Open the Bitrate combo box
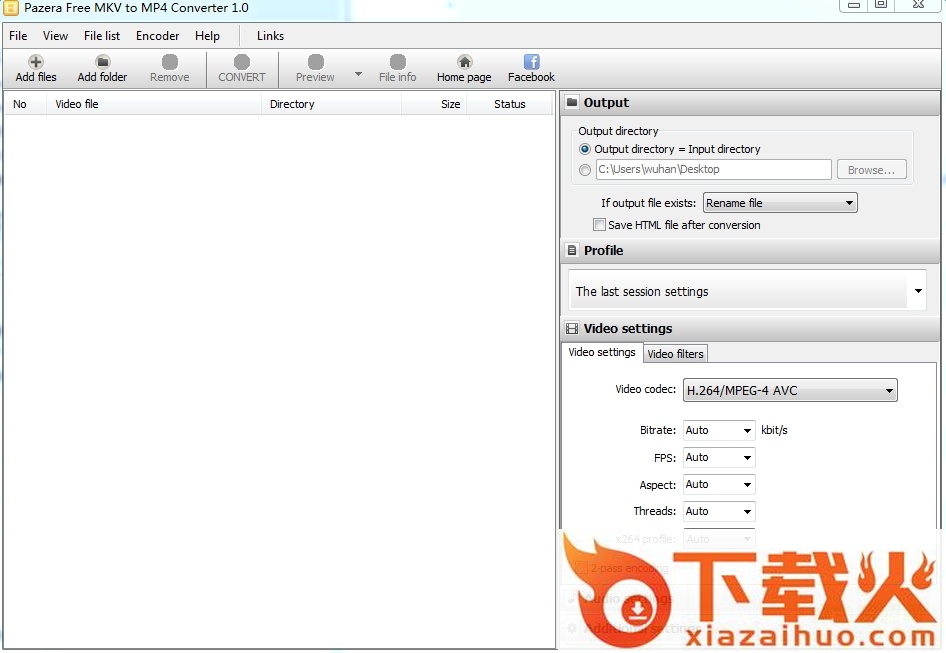 click(x=719, y=430)
